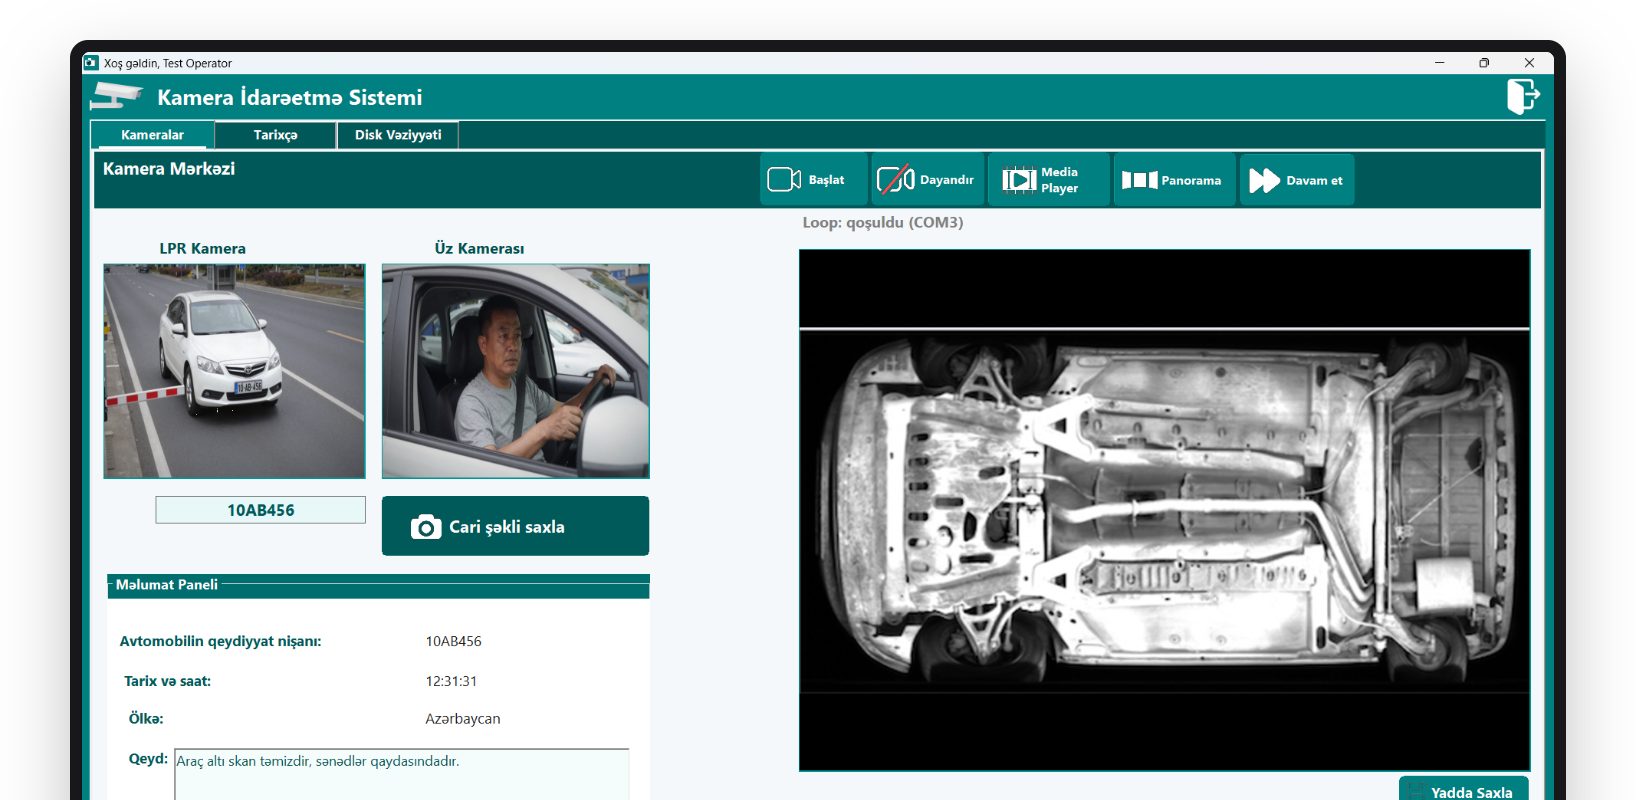Click the 10AB456 plate number field
The image size is (1636, 800).
[260, 510]
